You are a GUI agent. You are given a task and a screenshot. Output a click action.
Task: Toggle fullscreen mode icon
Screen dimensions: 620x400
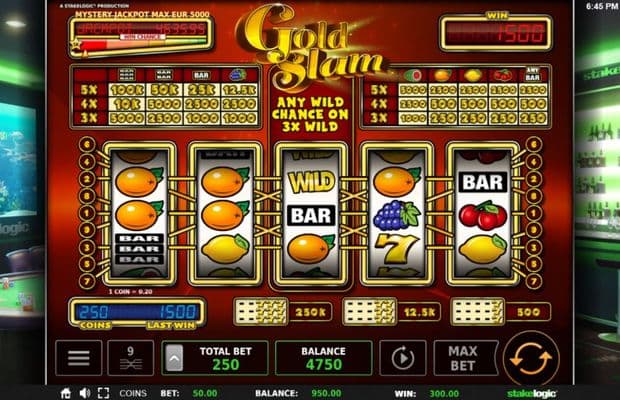pos(103,393)
